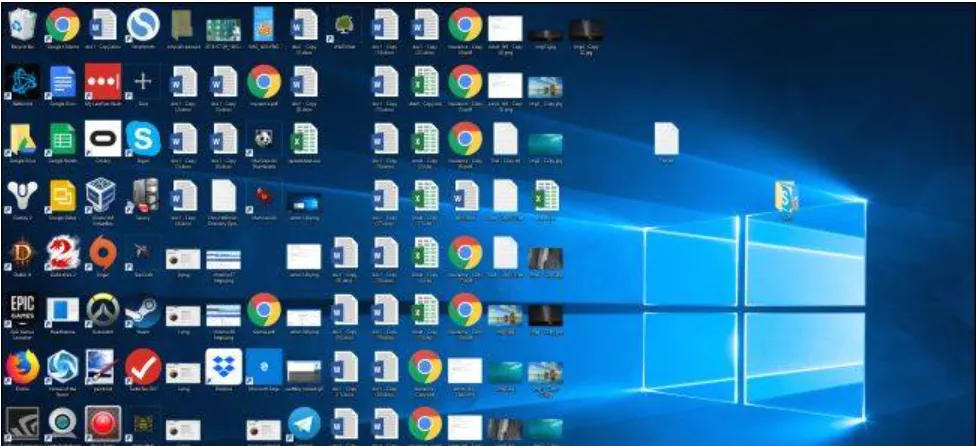Open the Battle.net launcher shortcut

click(22, 81)
